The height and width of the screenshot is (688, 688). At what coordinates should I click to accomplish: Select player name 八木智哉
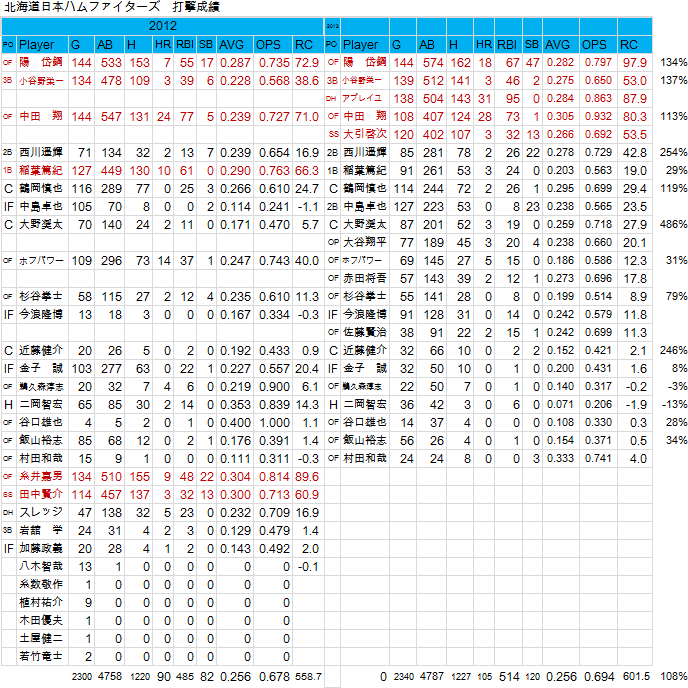tap(41, 566)
